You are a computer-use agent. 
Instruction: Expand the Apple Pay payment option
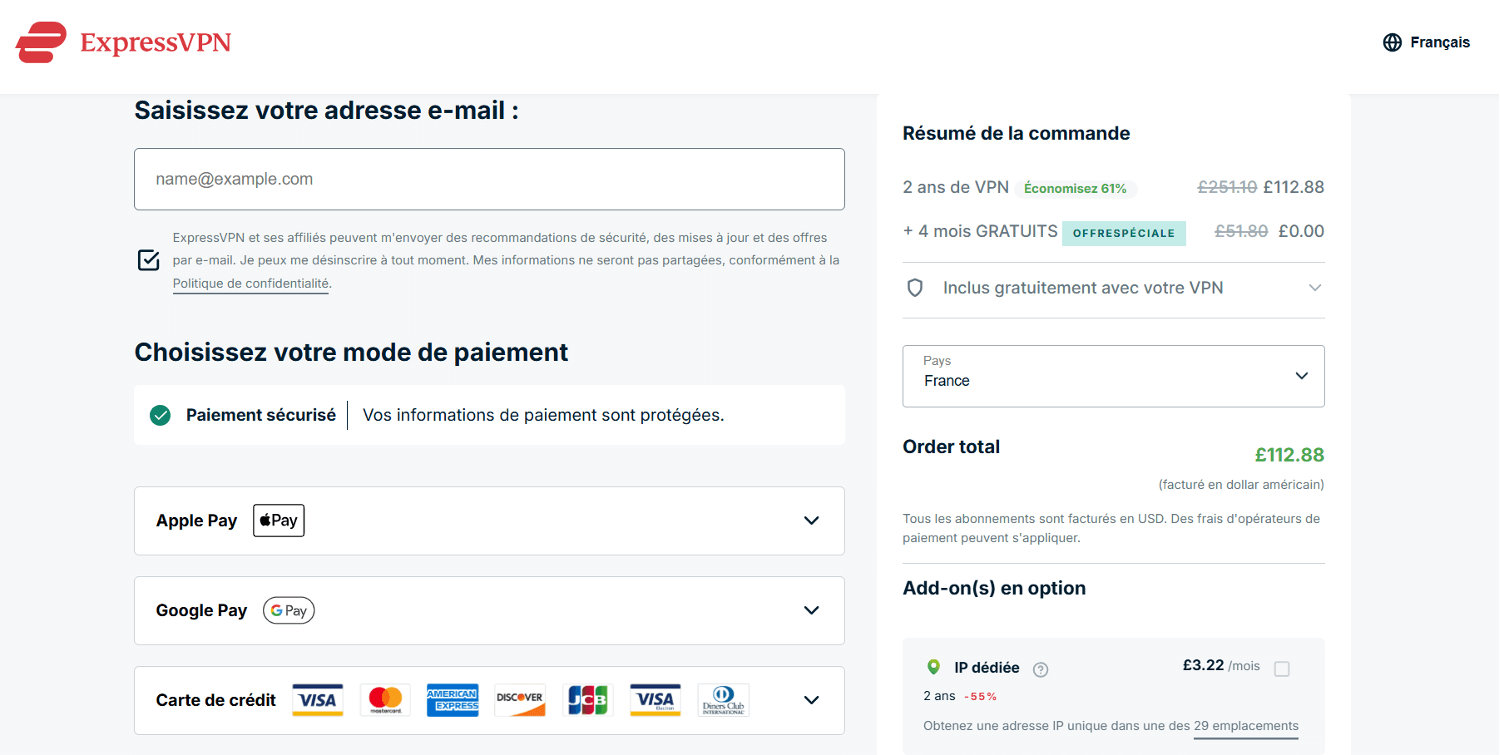[812, 521]
